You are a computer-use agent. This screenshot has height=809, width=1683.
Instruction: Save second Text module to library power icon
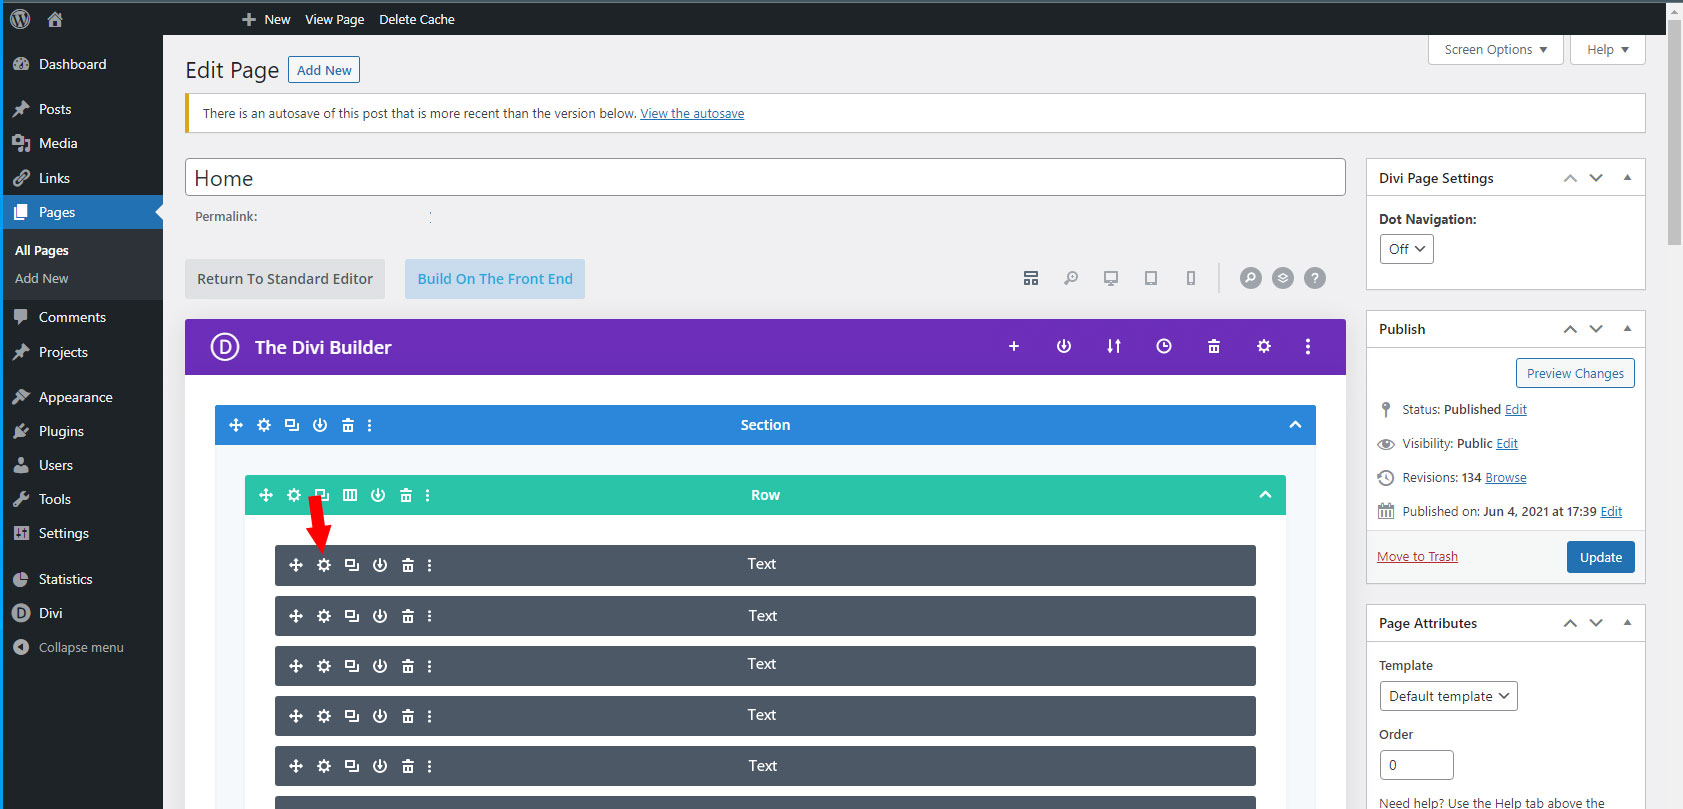click(x=380, y=616)
